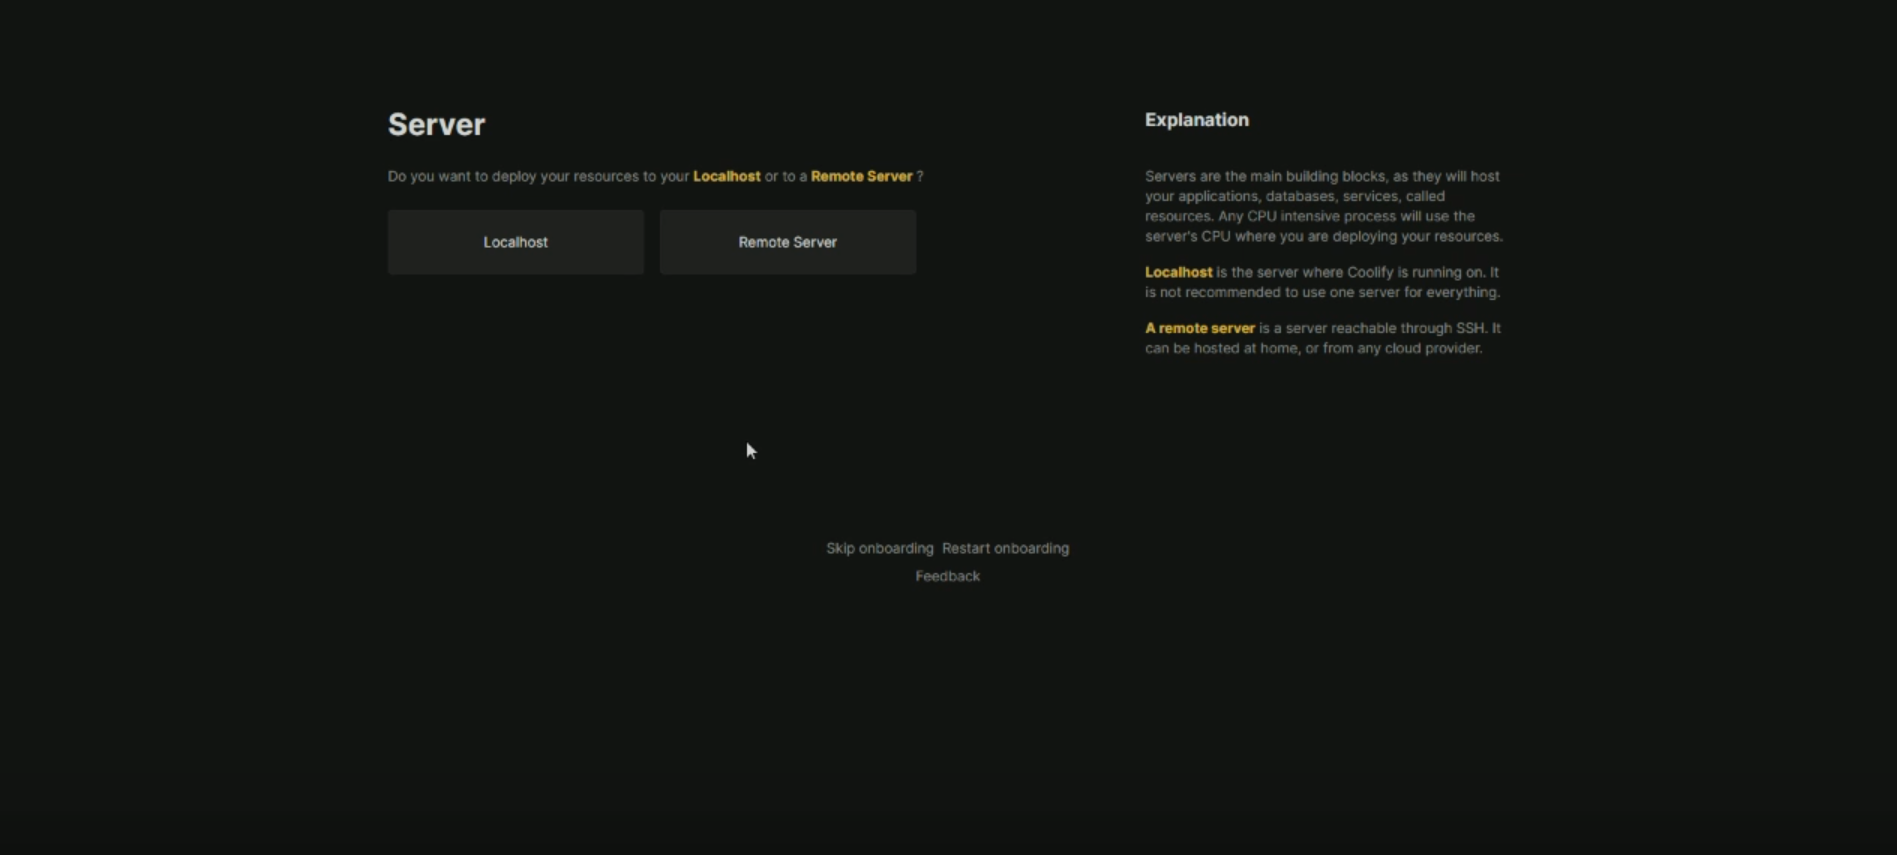Select the Remote Server button

click(787, 242)
